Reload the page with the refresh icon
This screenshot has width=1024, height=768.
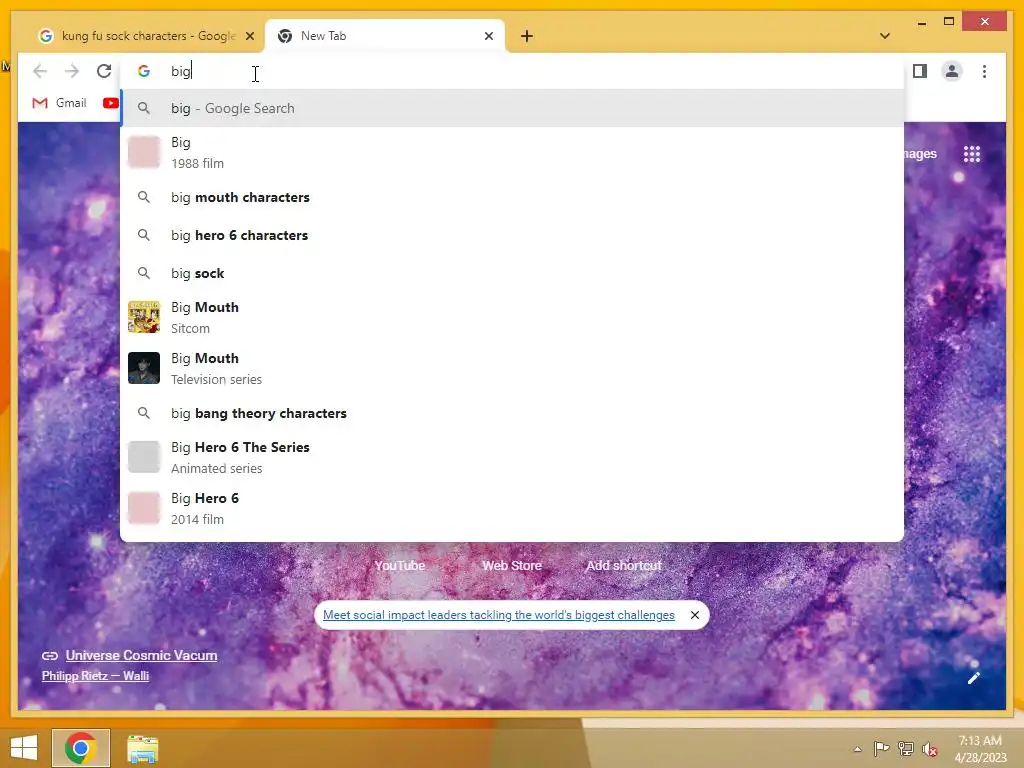click(104, 71)
